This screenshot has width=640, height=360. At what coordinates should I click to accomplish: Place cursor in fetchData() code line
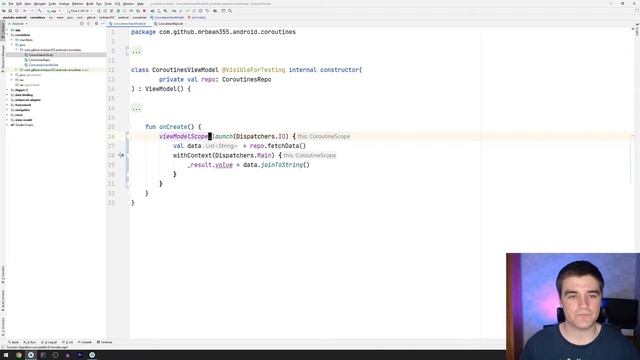click(x=239, y=146)
